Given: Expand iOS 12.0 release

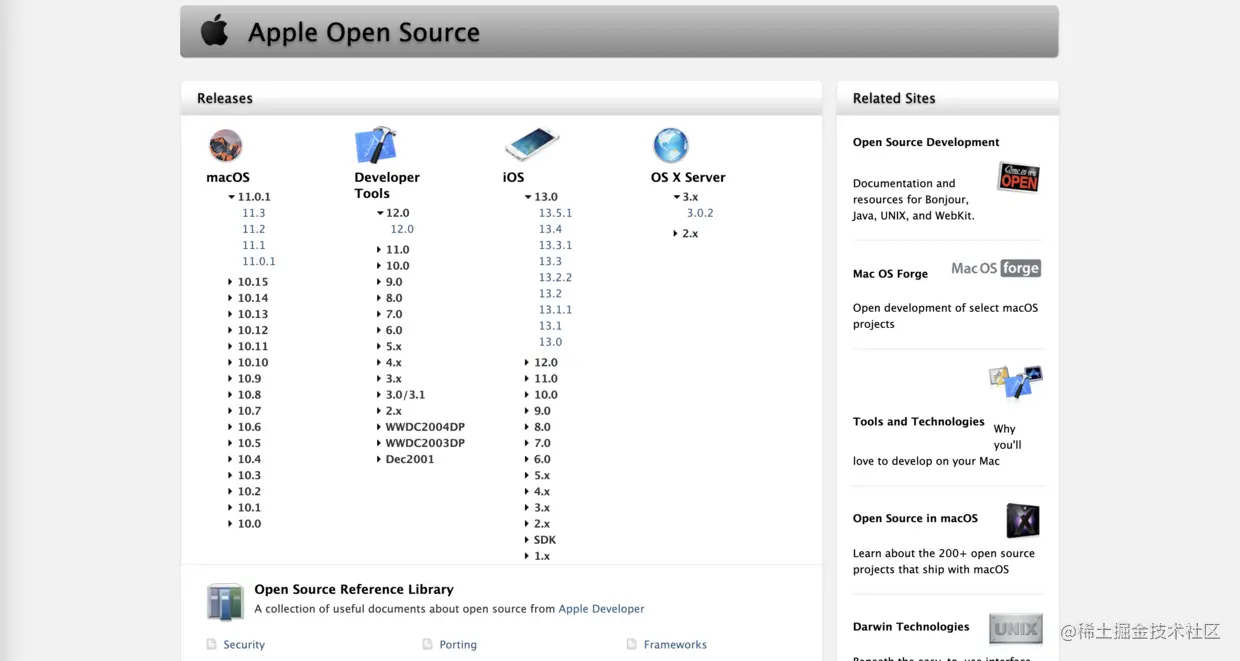Looking at the screenshot, I should click(x=527, y=363).
